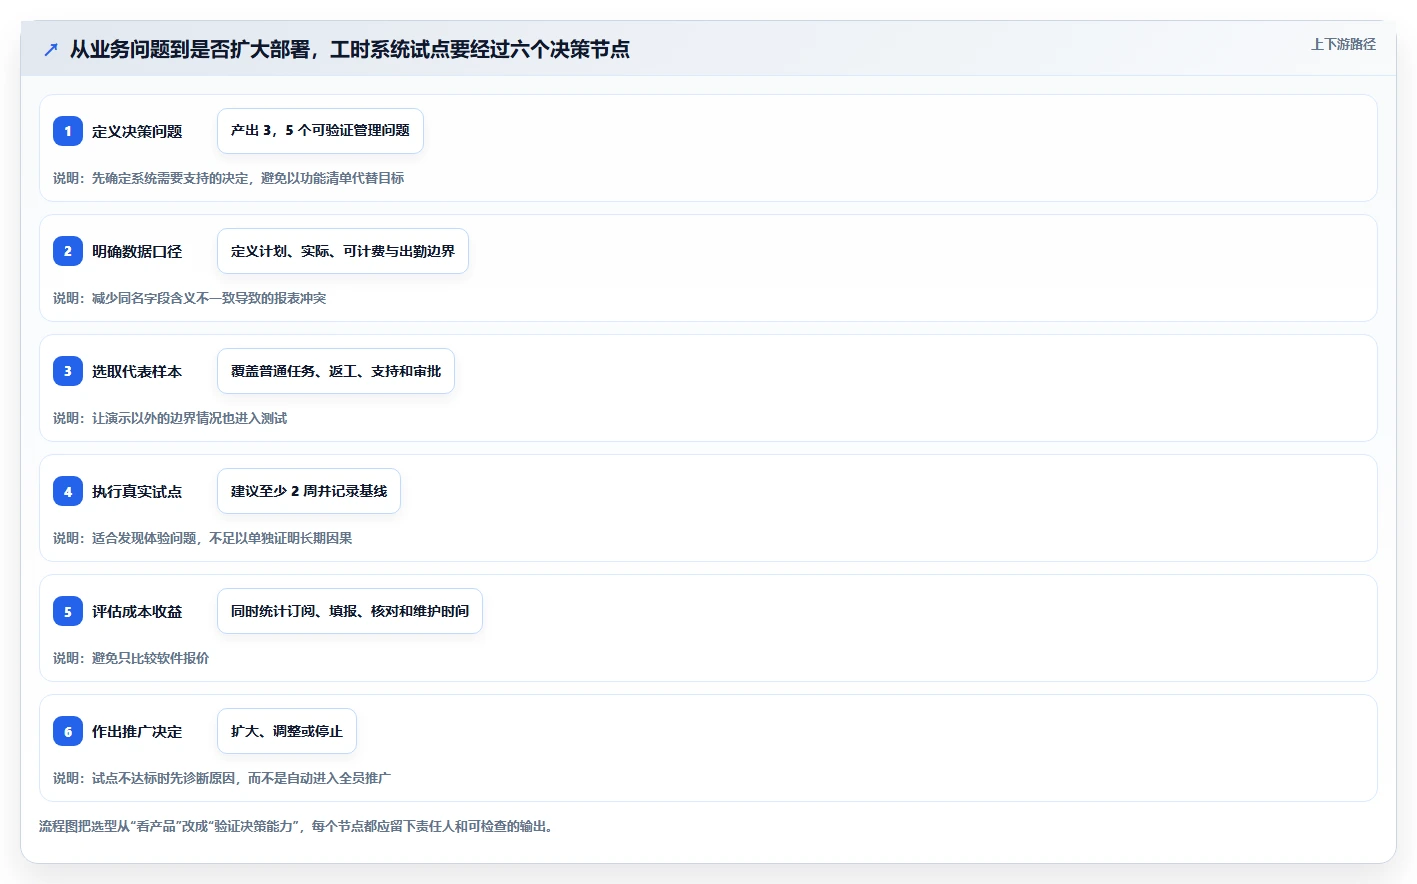Viewport: 1417px width, 884px height.
Task: Click step number badge 1
Action: pyautogui.click(x=68, y=131)
